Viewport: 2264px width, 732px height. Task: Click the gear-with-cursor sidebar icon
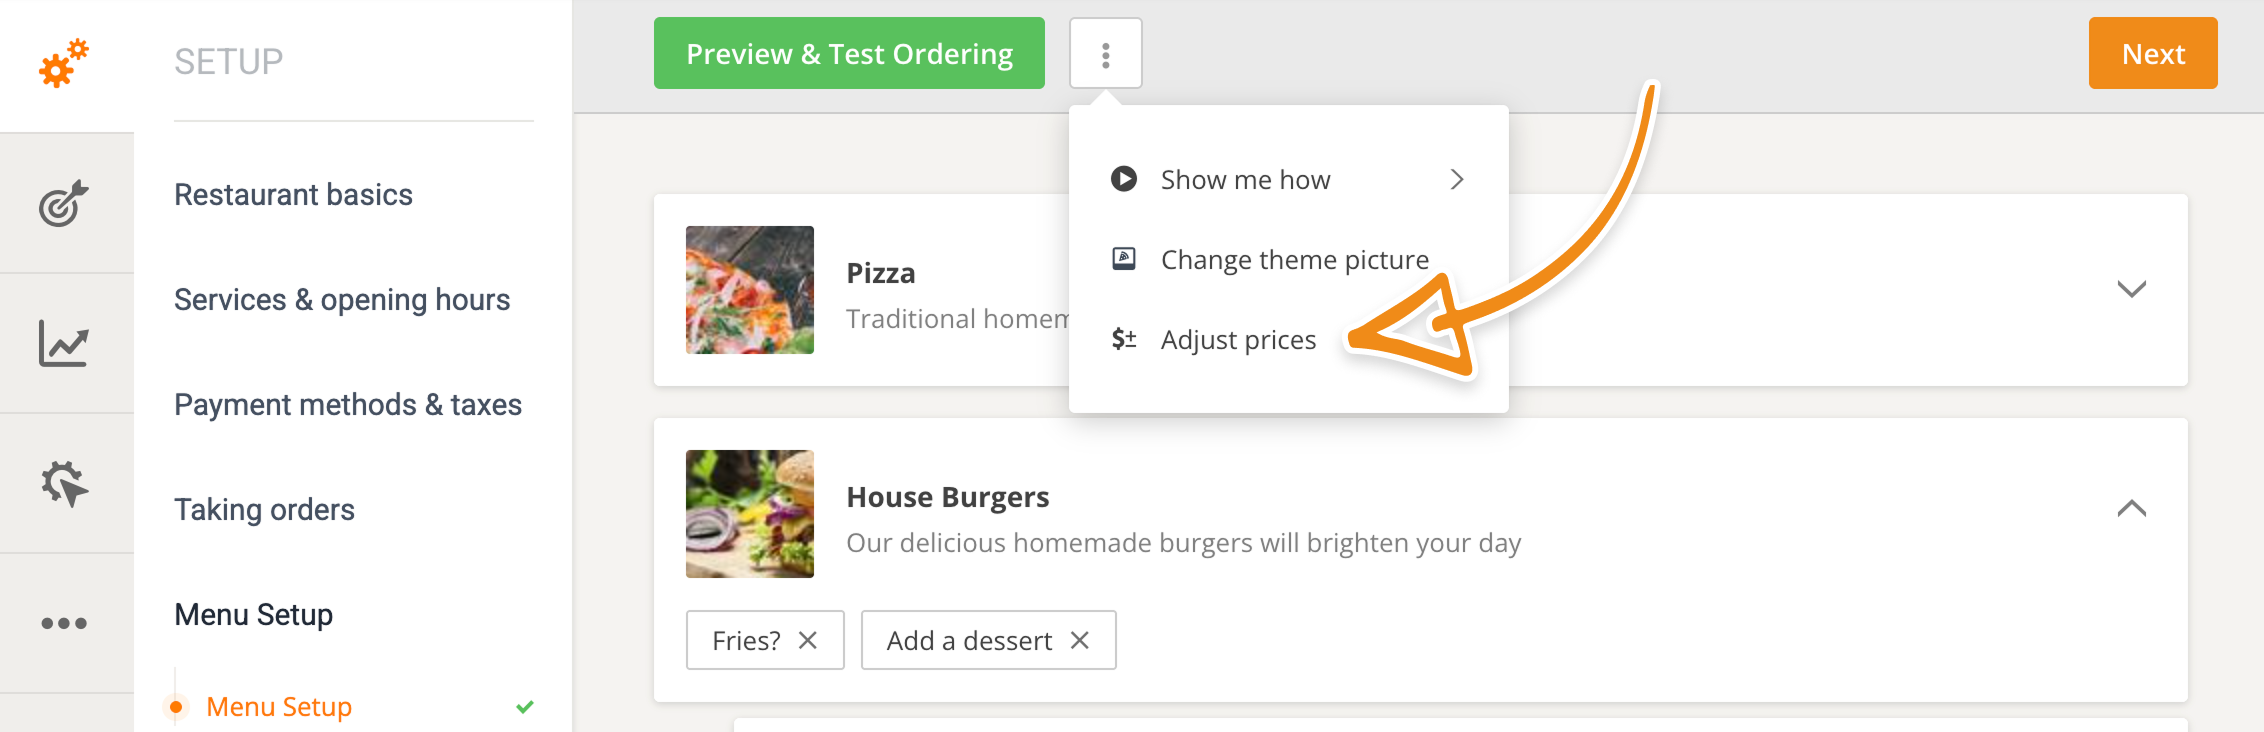pos(64,483)
